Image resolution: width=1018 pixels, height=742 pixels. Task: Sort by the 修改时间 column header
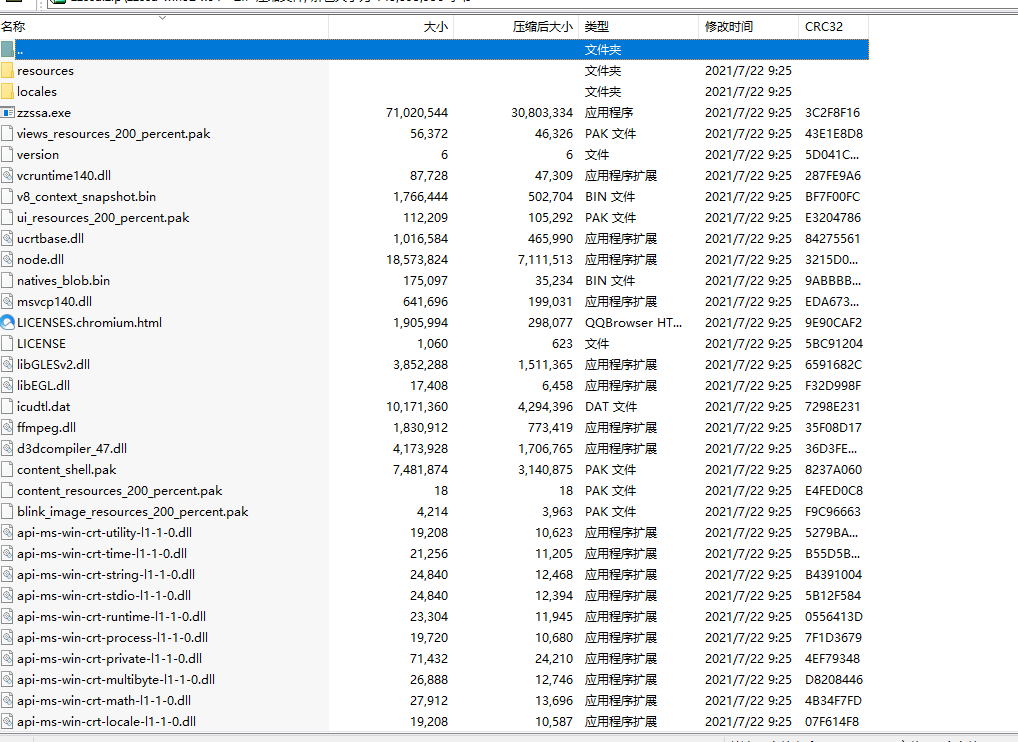pyautogui.click(x=729, y=27)
